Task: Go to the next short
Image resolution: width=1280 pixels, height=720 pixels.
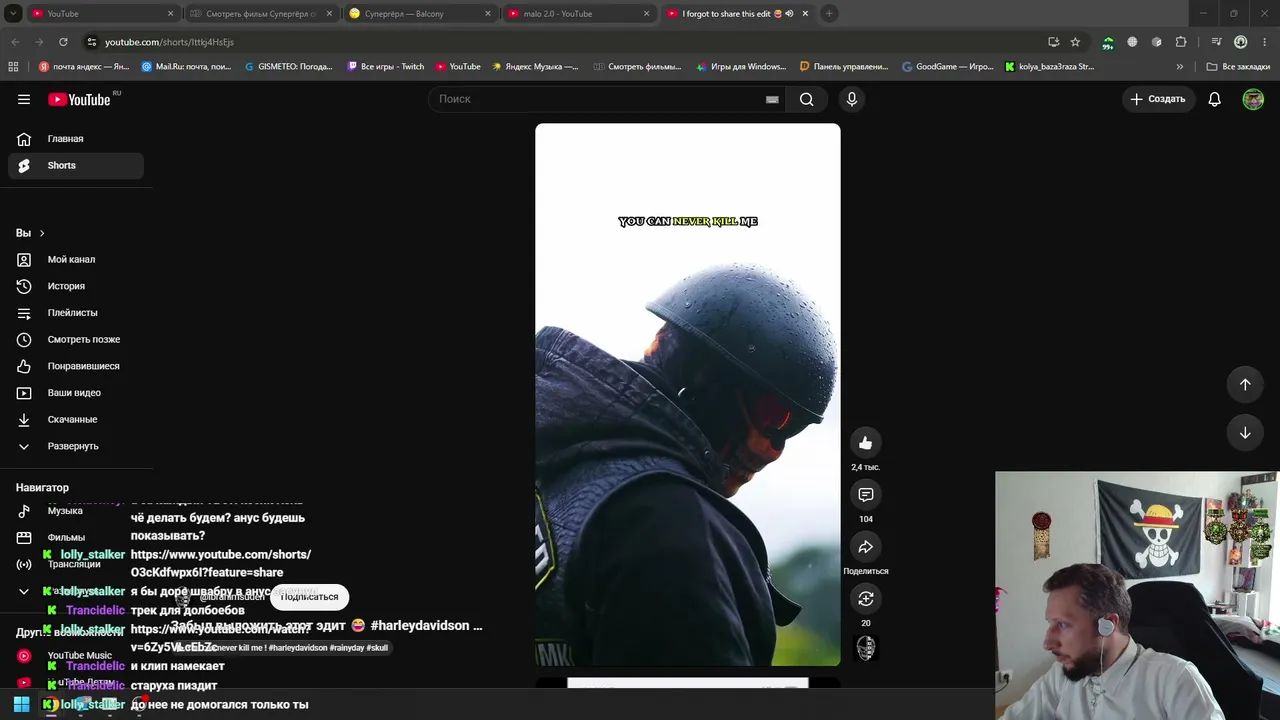Action: (x=1245, y=433)
